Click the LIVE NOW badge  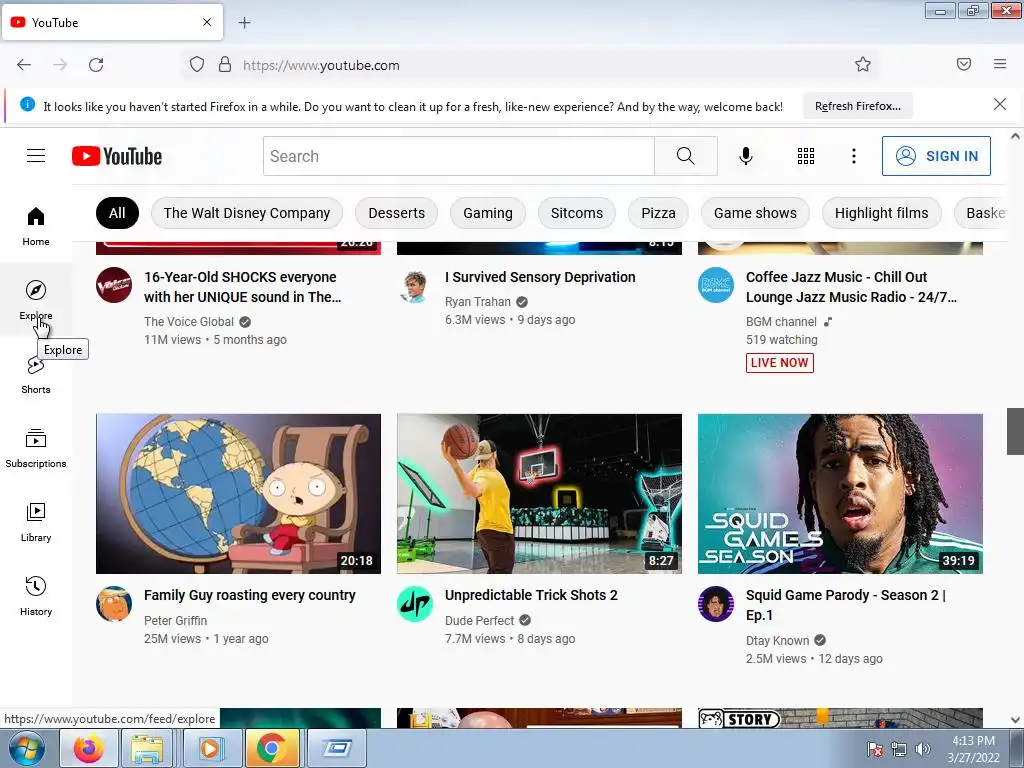(x=780, y=362)
